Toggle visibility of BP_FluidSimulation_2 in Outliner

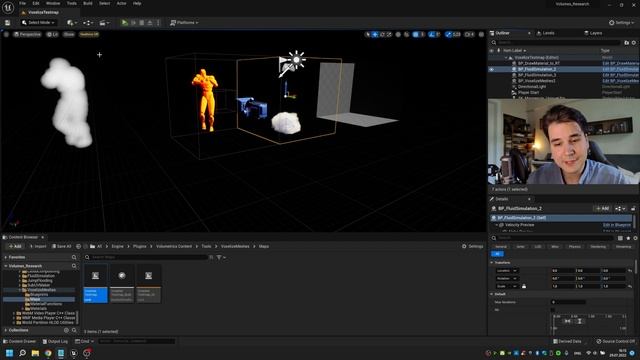[491, 69]
